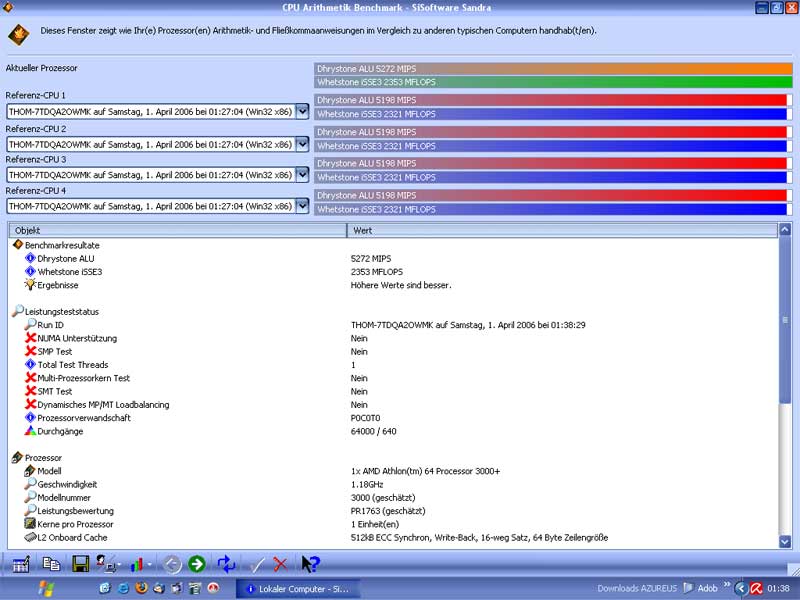The height and width of the screenshot is (600, 800).
Task: Open the Referenz-CPU 3 dropdown arrow
Action: coord(303,175)
